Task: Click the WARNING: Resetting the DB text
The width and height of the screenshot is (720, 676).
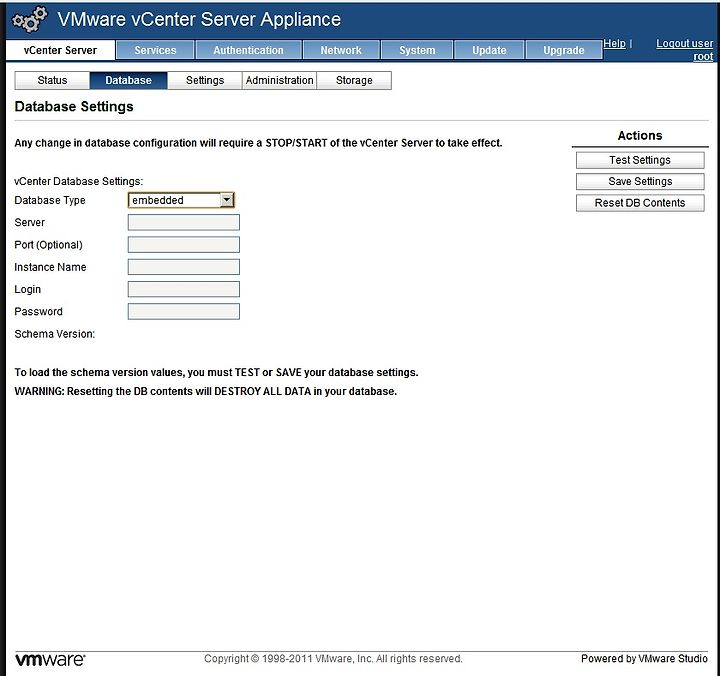Action: coord(206,391)
